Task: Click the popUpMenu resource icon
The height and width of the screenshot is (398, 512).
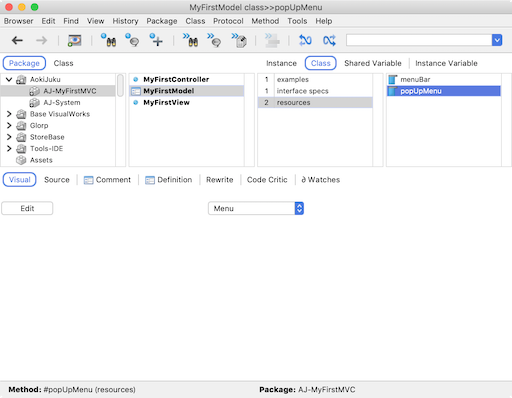Action: coord(393,91)
